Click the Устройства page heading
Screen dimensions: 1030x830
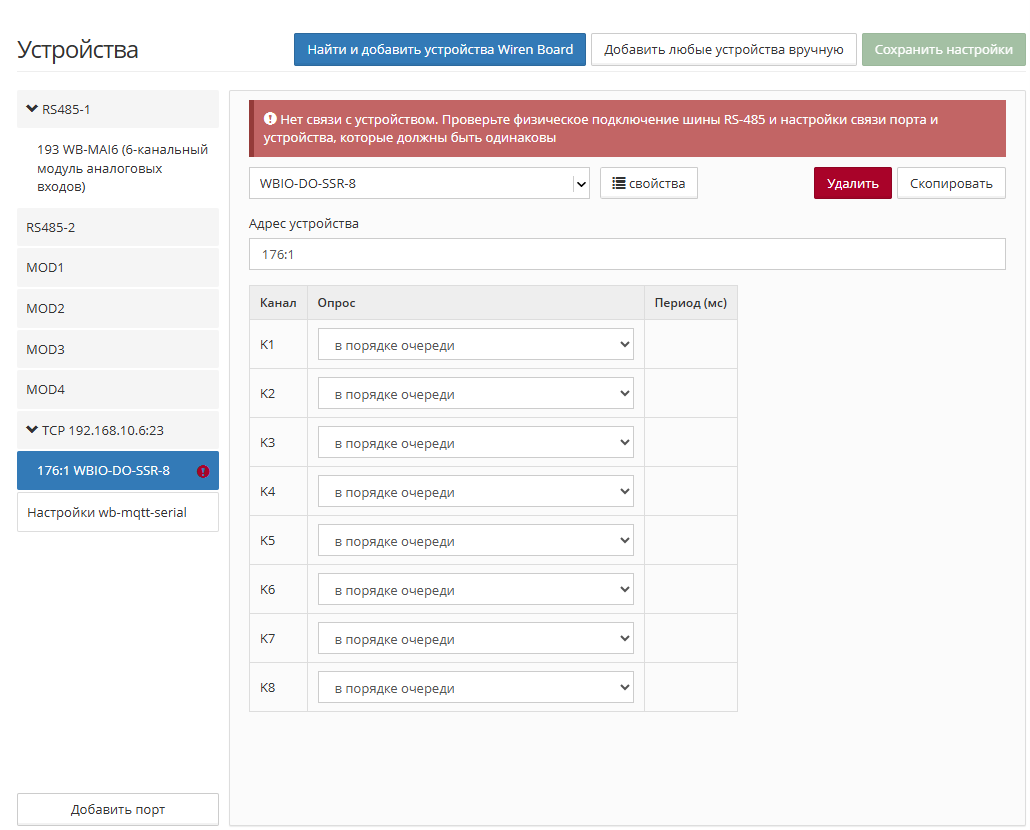(x=78, y=50)
